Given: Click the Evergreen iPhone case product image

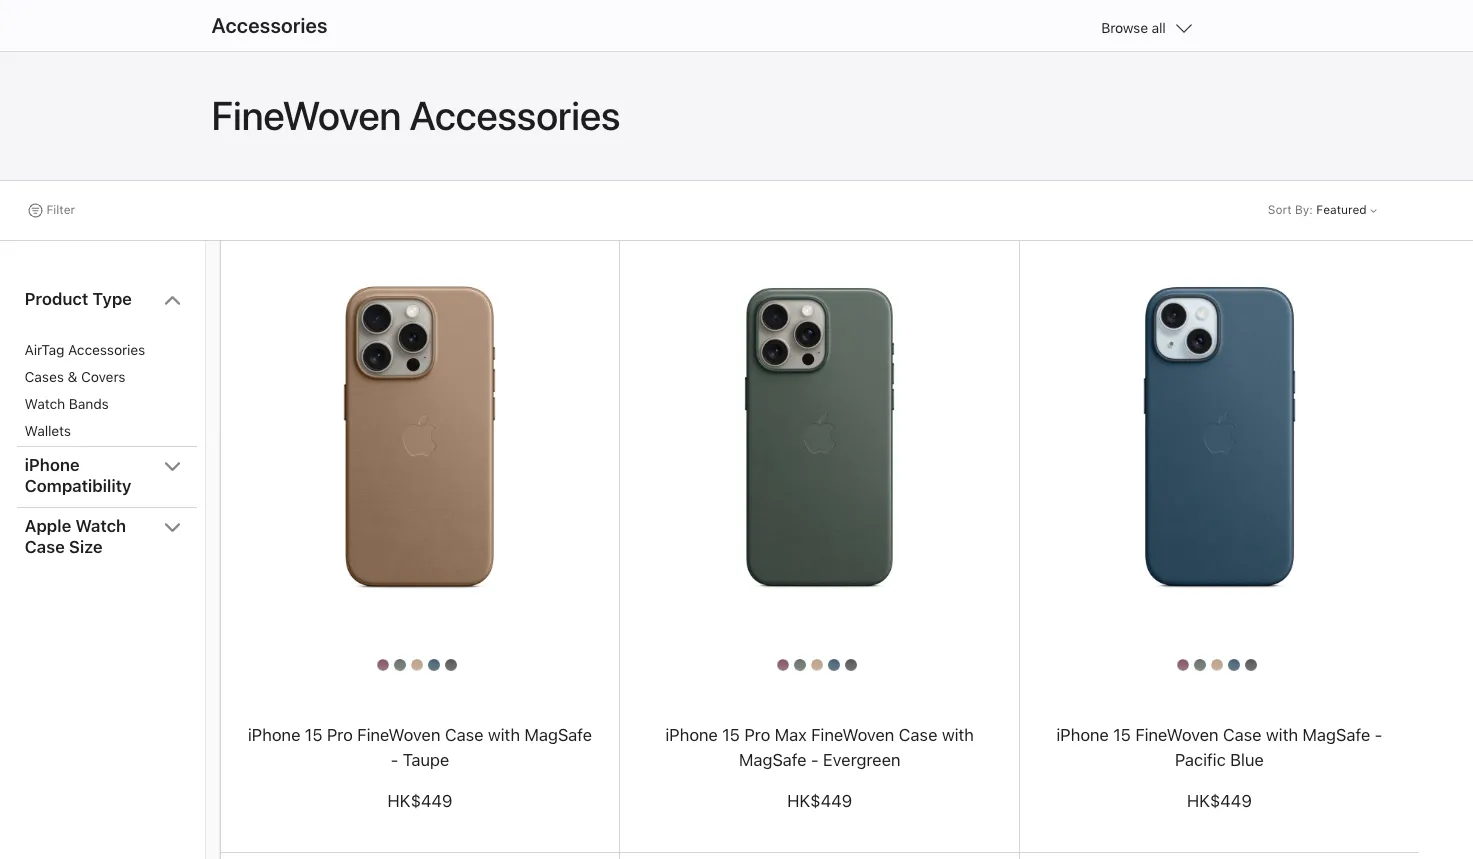Looking at the screenshot, I should click(x=819, y=437).
